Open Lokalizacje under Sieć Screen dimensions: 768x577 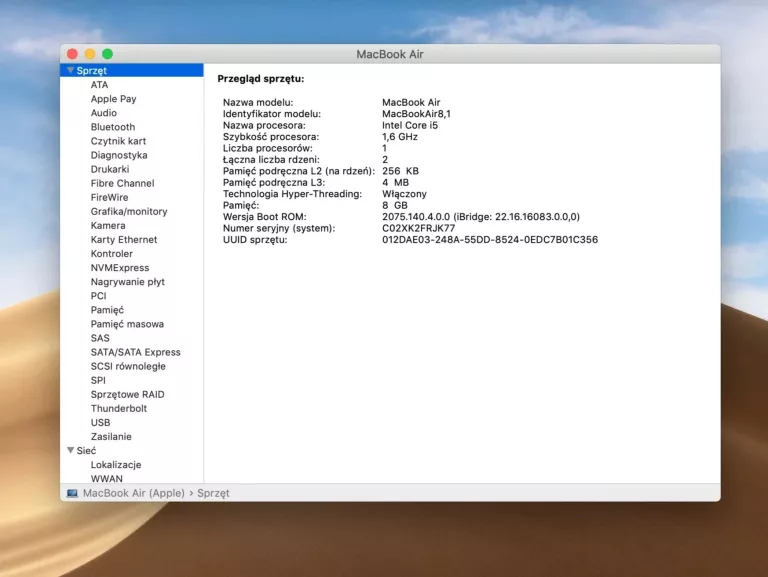[x=116, y=465]
